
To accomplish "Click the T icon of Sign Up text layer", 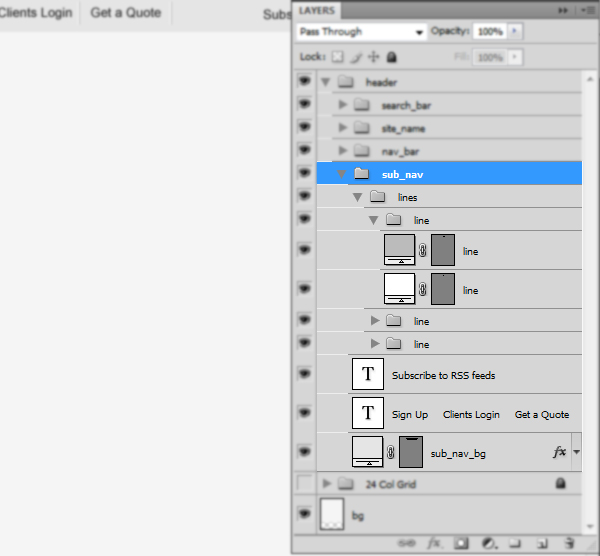I will (368, 413).
